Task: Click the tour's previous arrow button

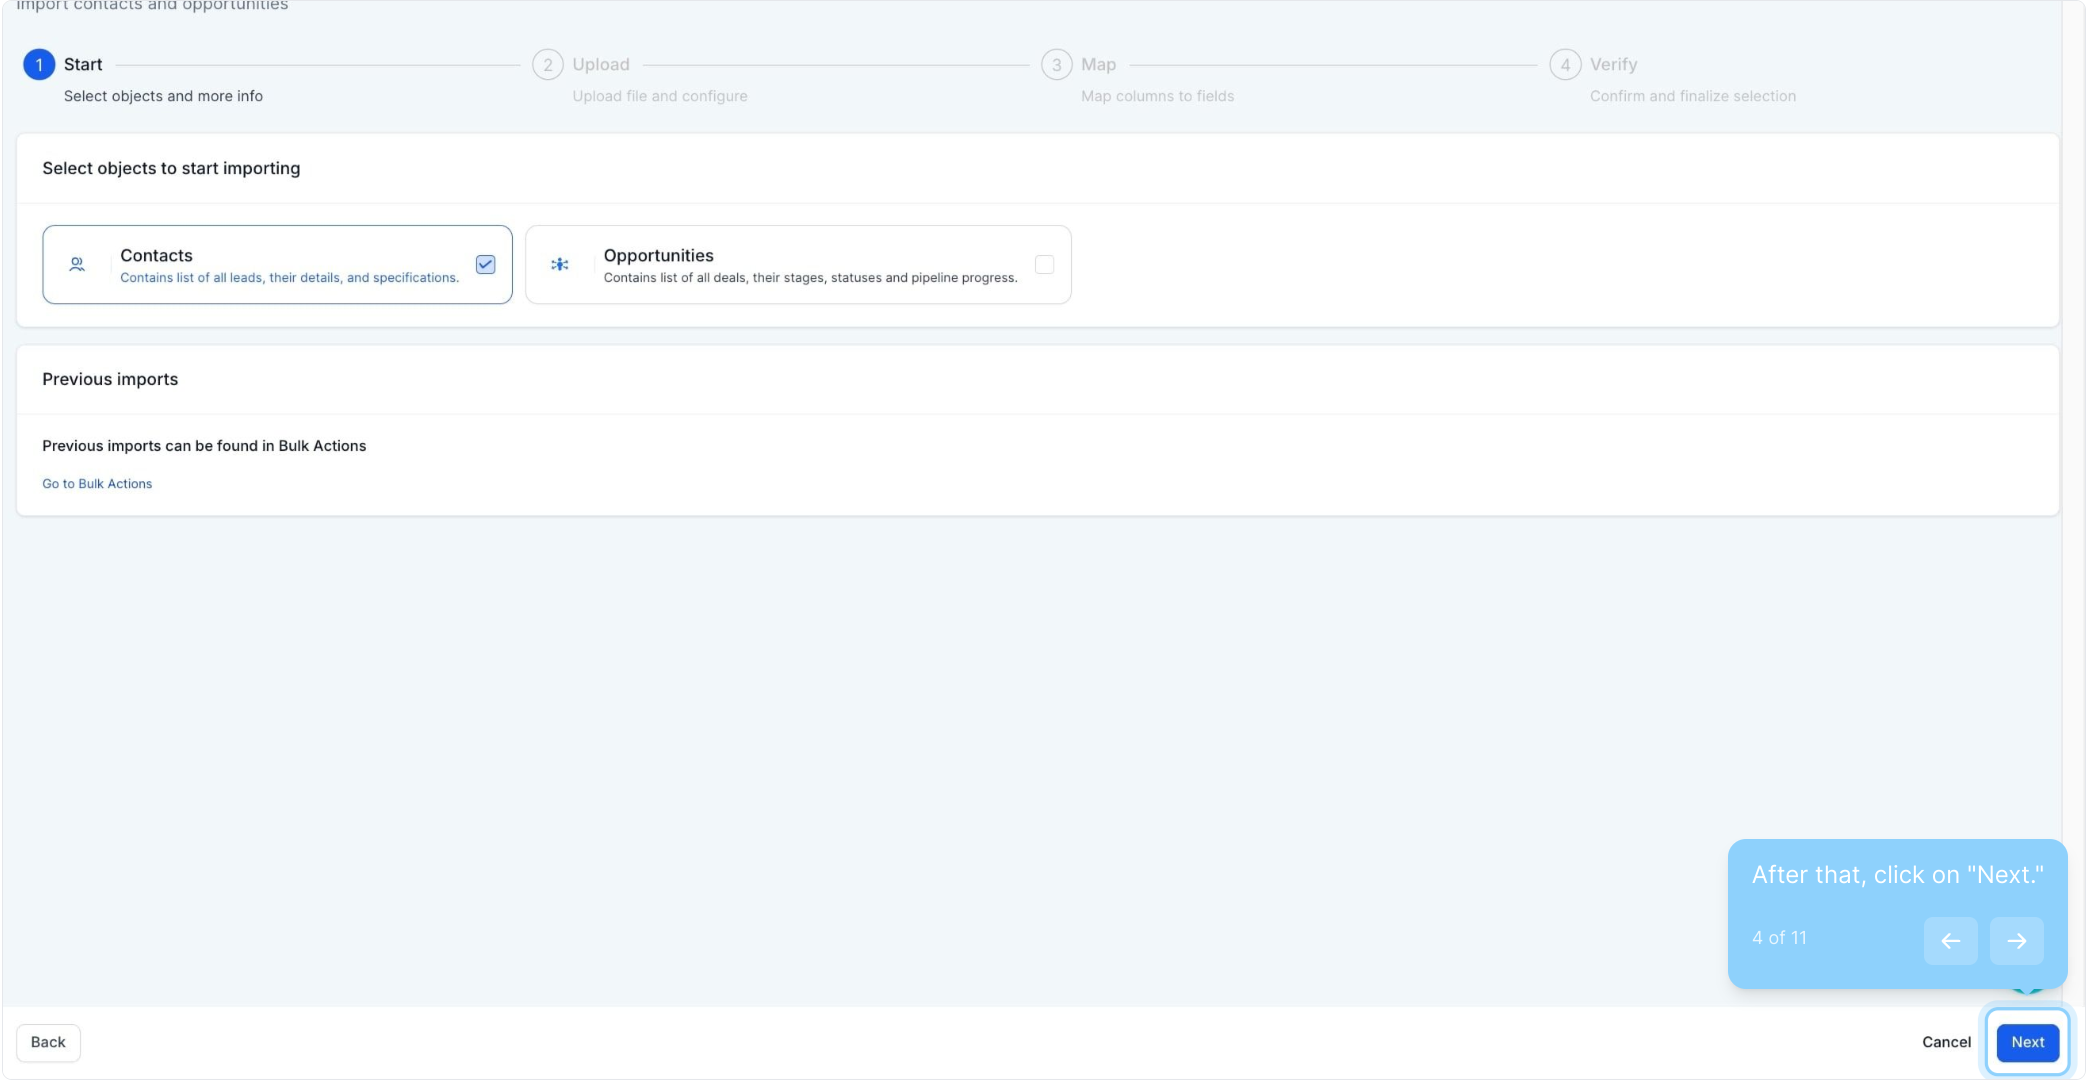Action: click(x=1950, y=941)
